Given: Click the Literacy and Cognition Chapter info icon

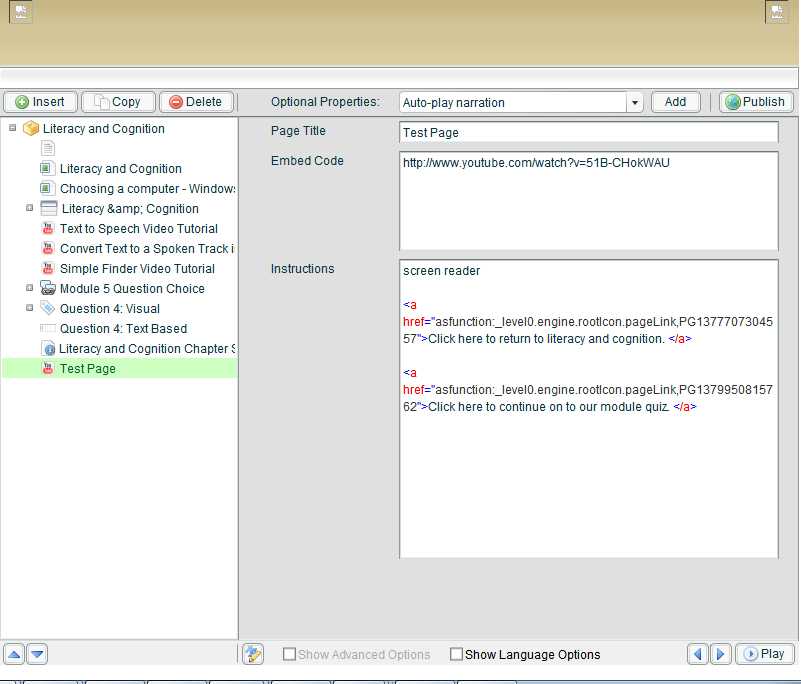Looking at the screenshot, I should 49,349.
